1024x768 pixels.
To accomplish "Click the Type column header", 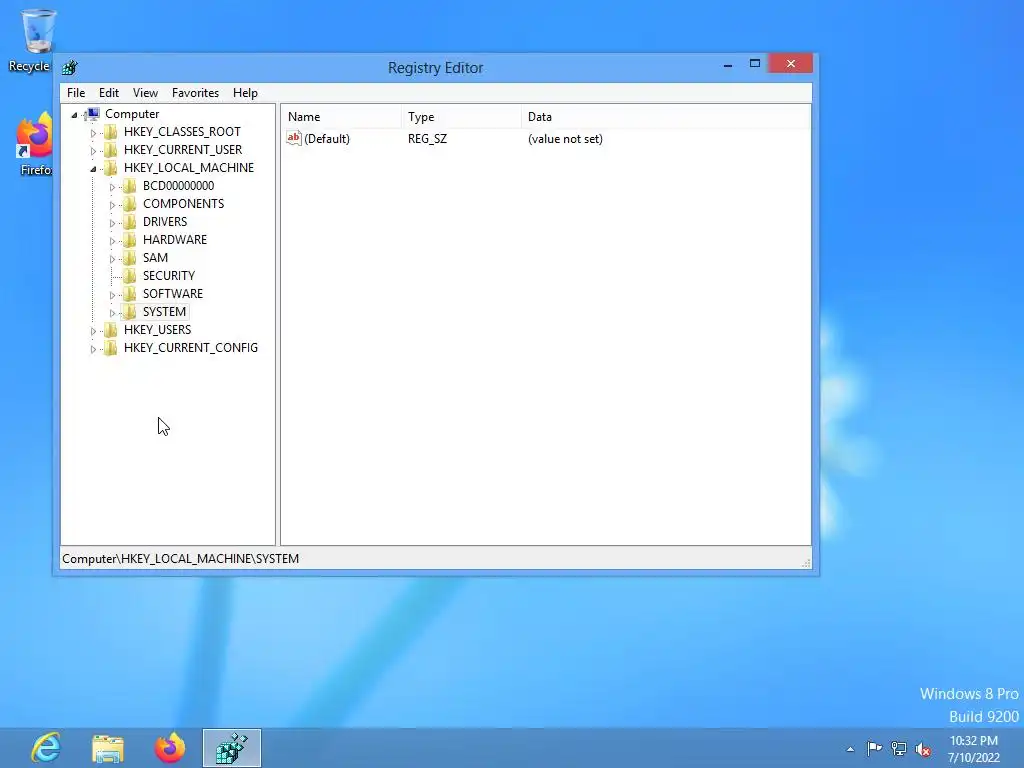I will tap(462, 117).
